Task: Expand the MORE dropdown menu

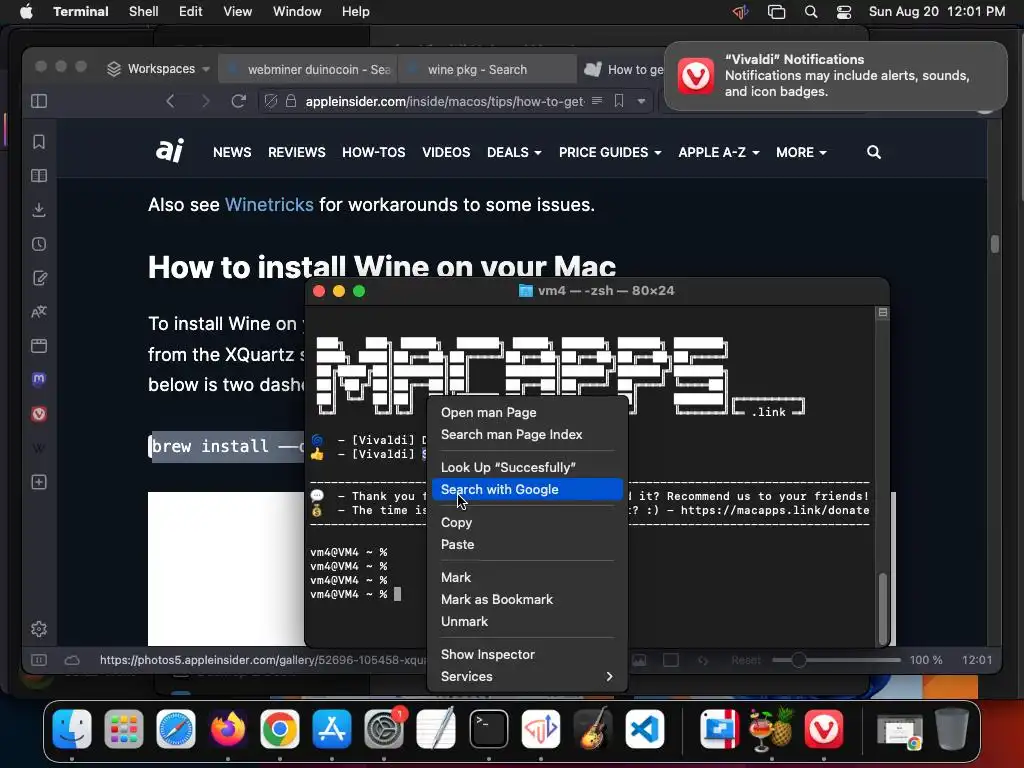Action: [801, 152]
